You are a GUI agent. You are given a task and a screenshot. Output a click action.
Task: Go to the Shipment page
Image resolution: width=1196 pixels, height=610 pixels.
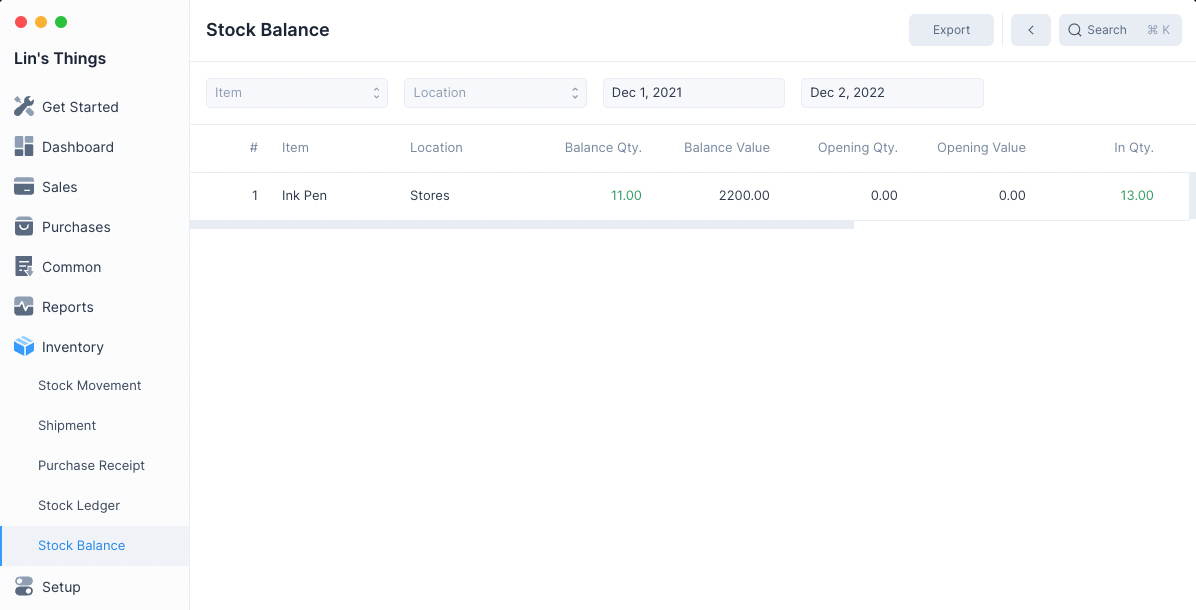pyautogui.click(x=67, y=426)
